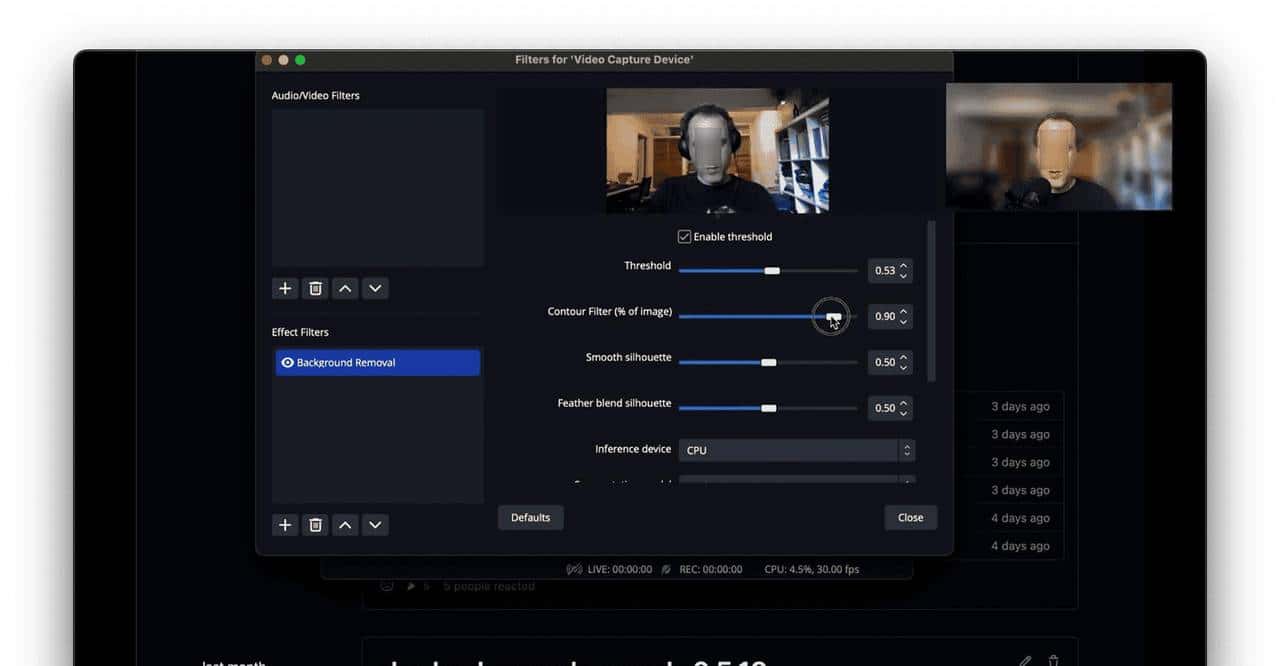Select the Background Removal filter row
This screenshot has height=666, width=1280.
click(x=378, y=362)
